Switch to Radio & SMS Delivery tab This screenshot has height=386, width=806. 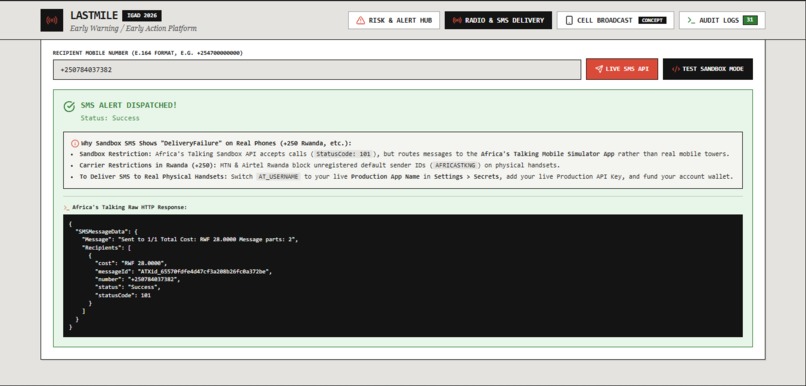tap(498, 21)
